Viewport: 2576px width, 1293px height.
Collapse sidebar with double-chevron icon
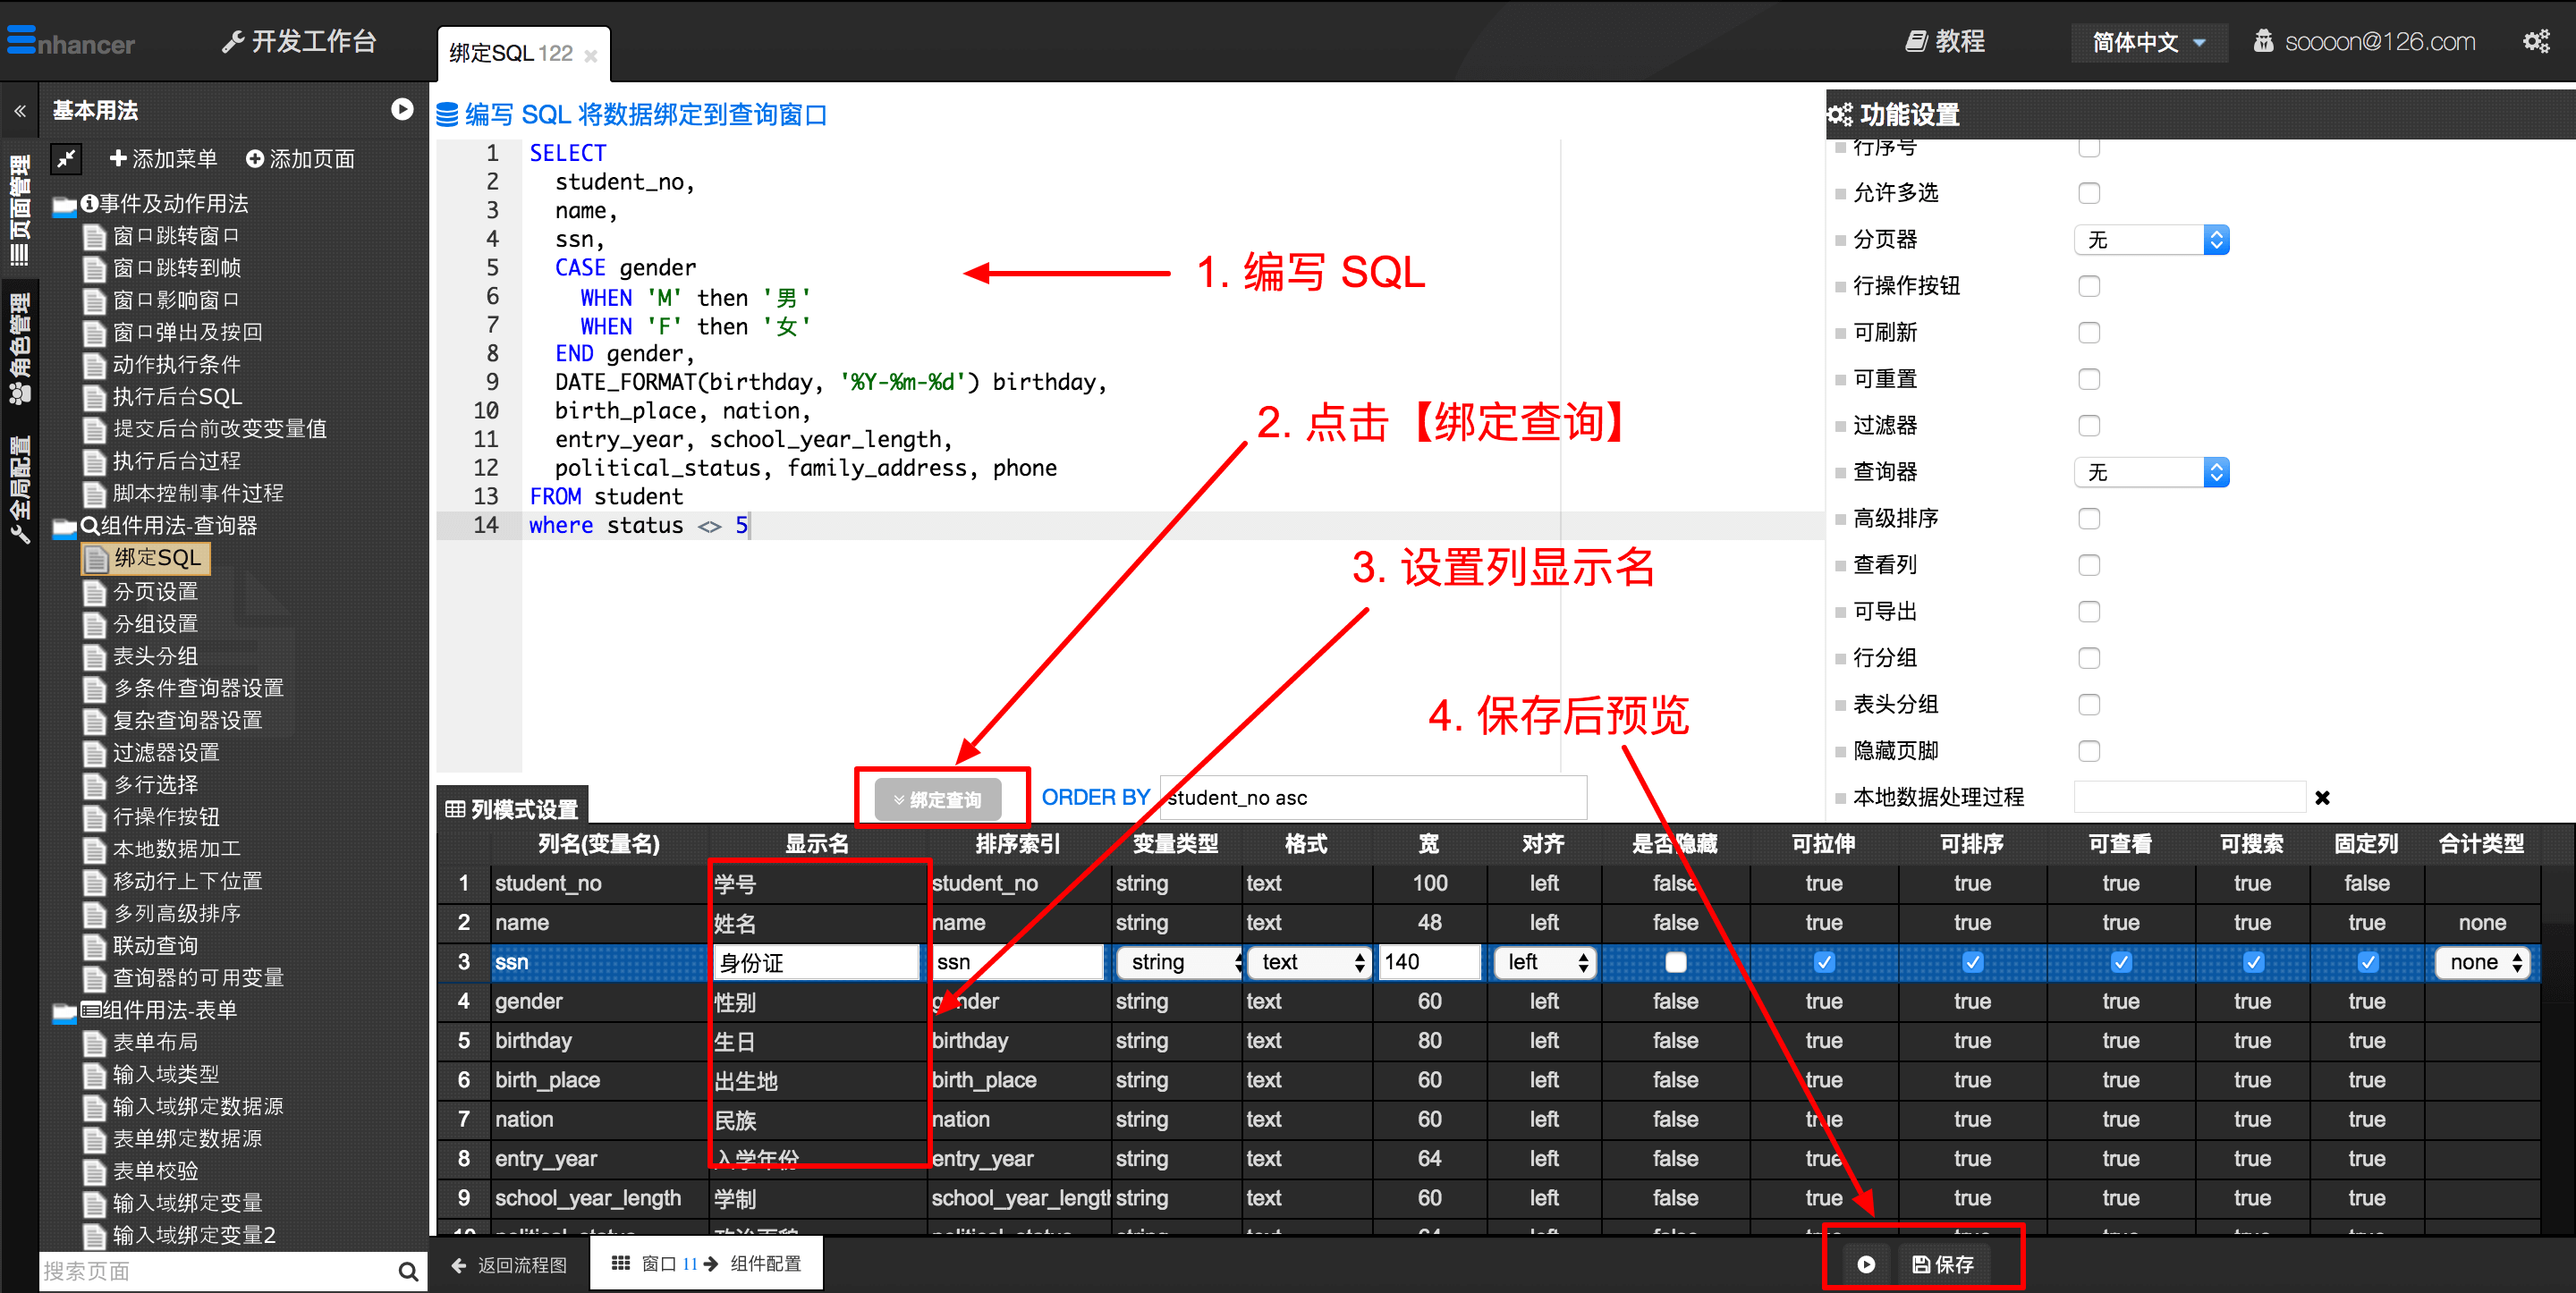[19, 111]
